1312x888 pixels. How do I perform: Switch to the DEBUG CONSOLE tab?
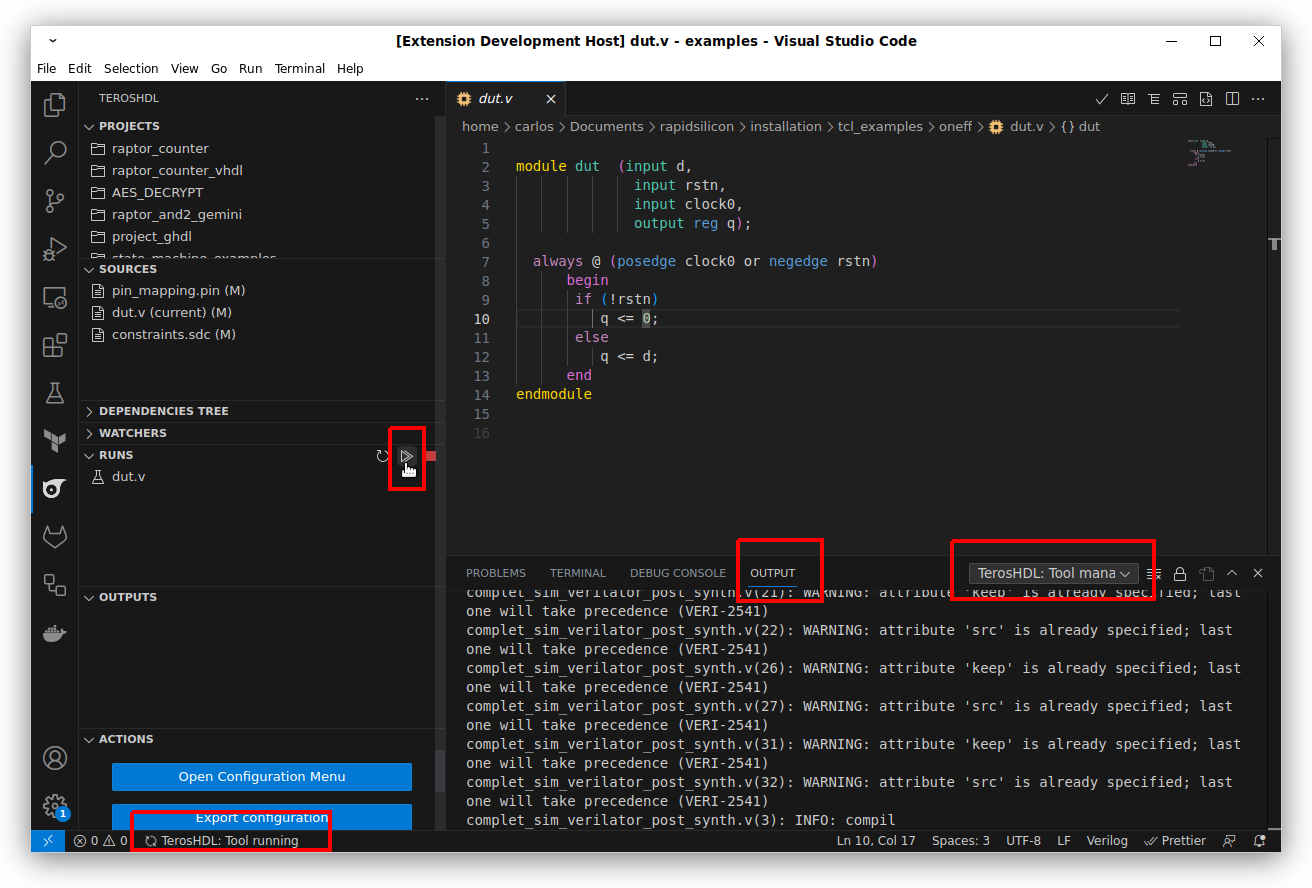tap(678, 573)
